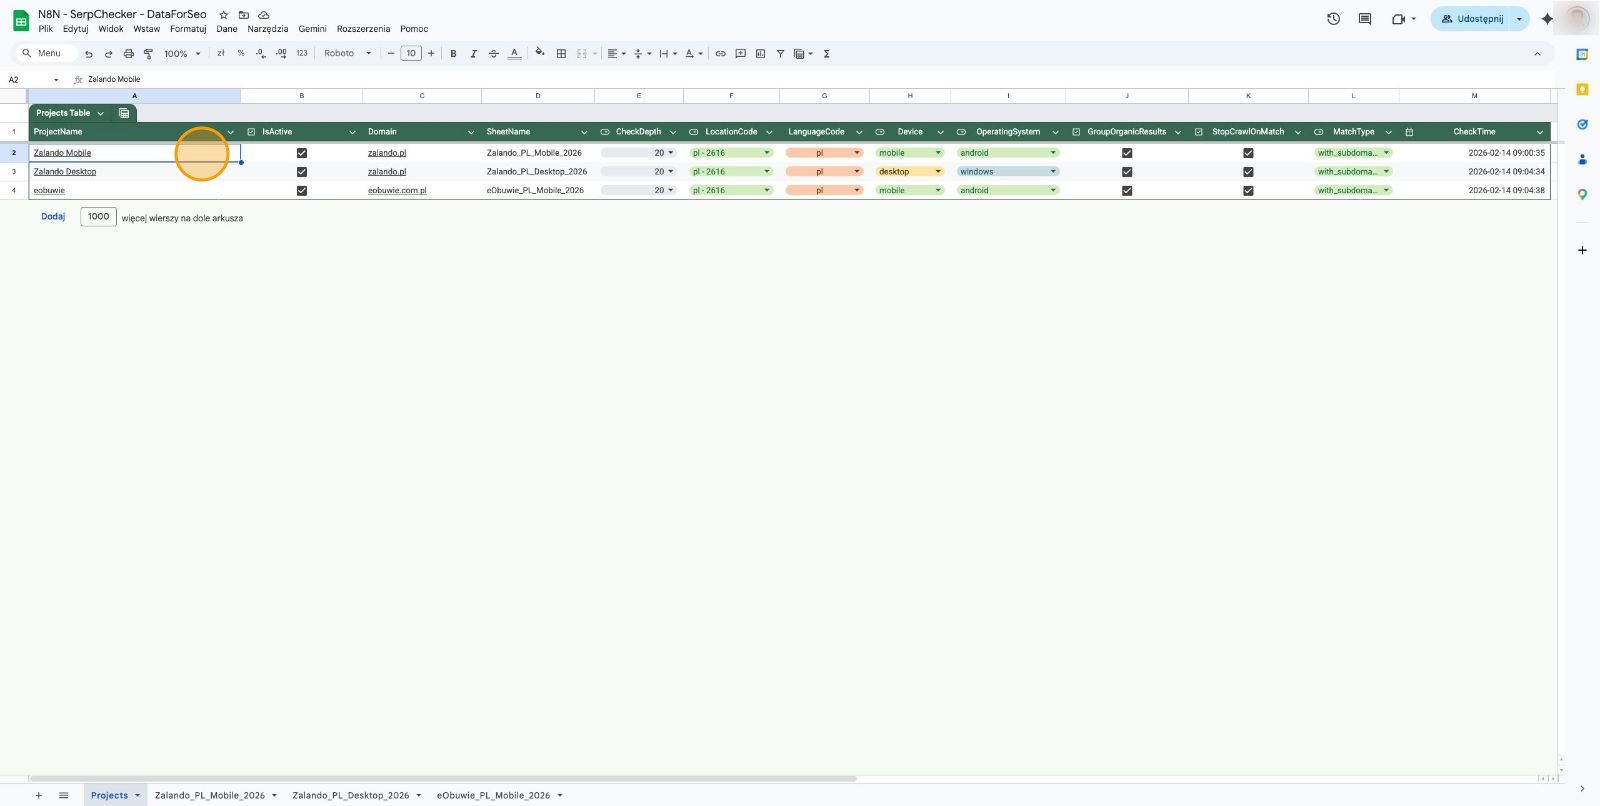Open the cell borders menu
This screenshot has width=1600, height=806.
pyautogui.click(x=561, y=54)
